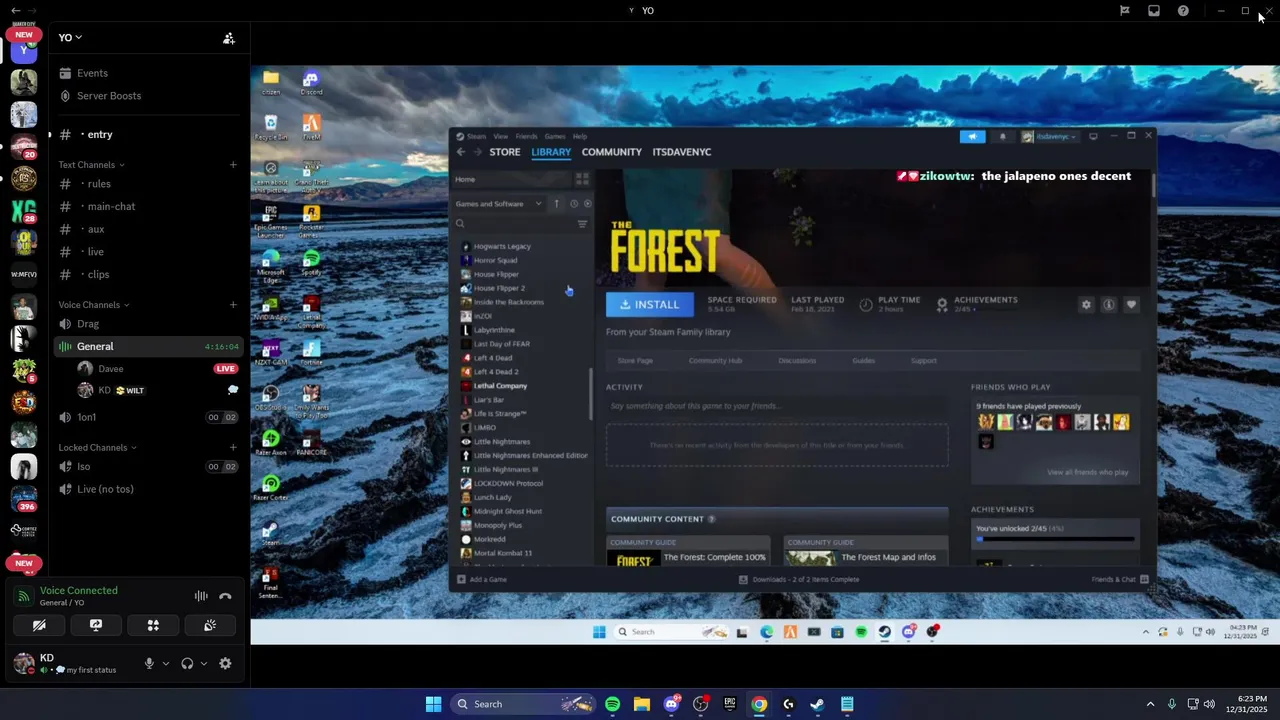Go back with Discord title-bar arrow
Image resolution: width=1280 pixels, height=720 pixels.
(x=15, y=10)
